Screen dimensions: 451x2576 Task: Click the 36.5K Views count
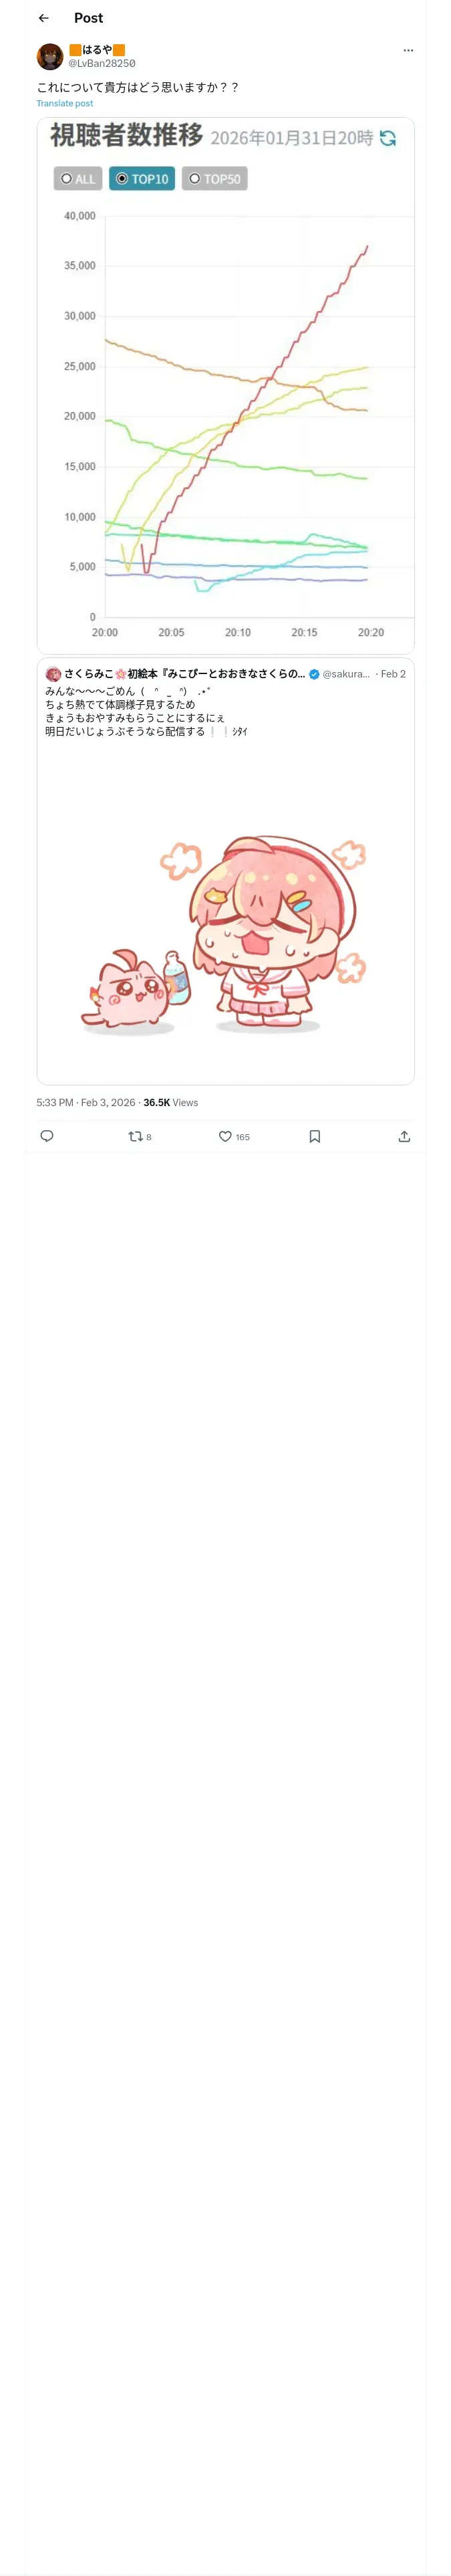coord(171,1102)
